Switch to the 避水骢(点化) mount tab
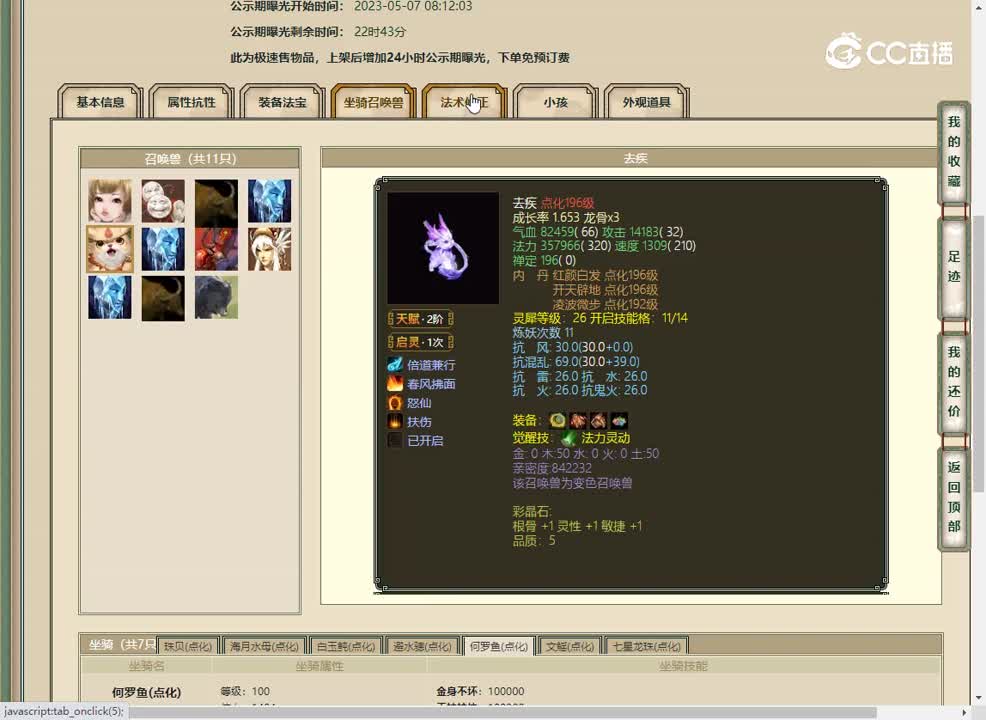The height and width of the screenshot is (720, 986). 422,646
